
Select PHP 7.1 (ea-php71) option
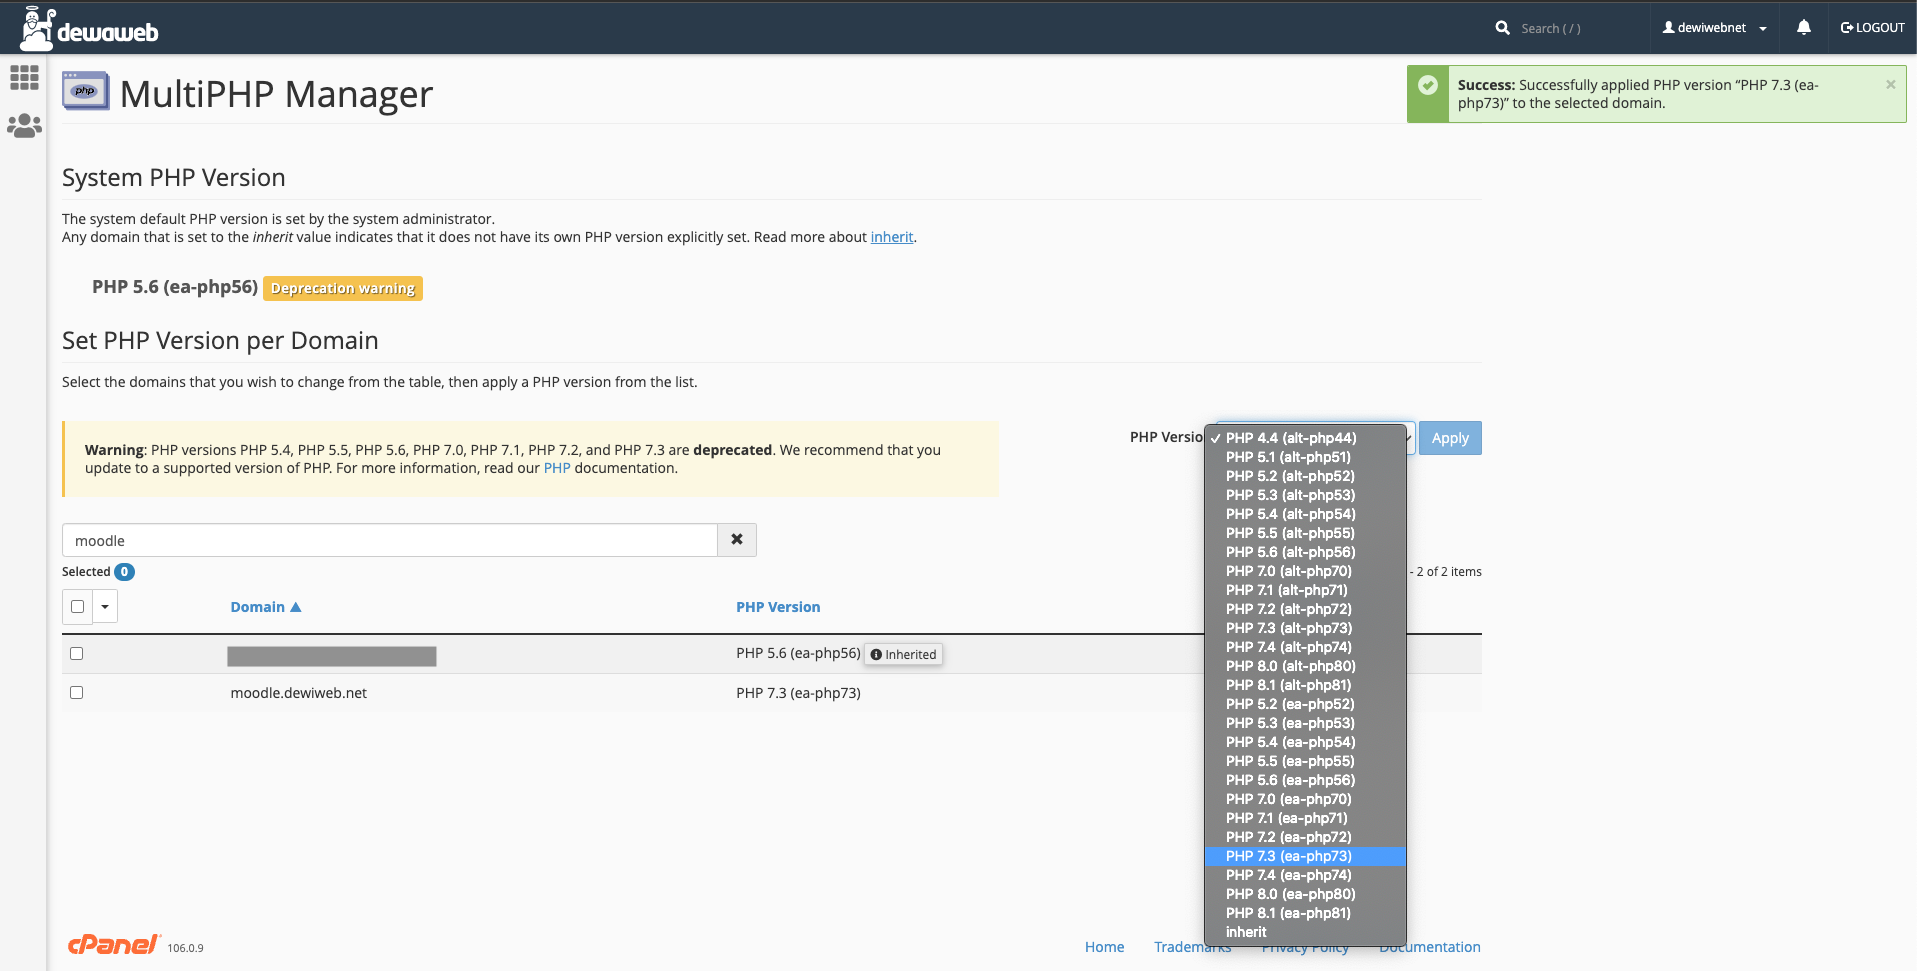1305,818
